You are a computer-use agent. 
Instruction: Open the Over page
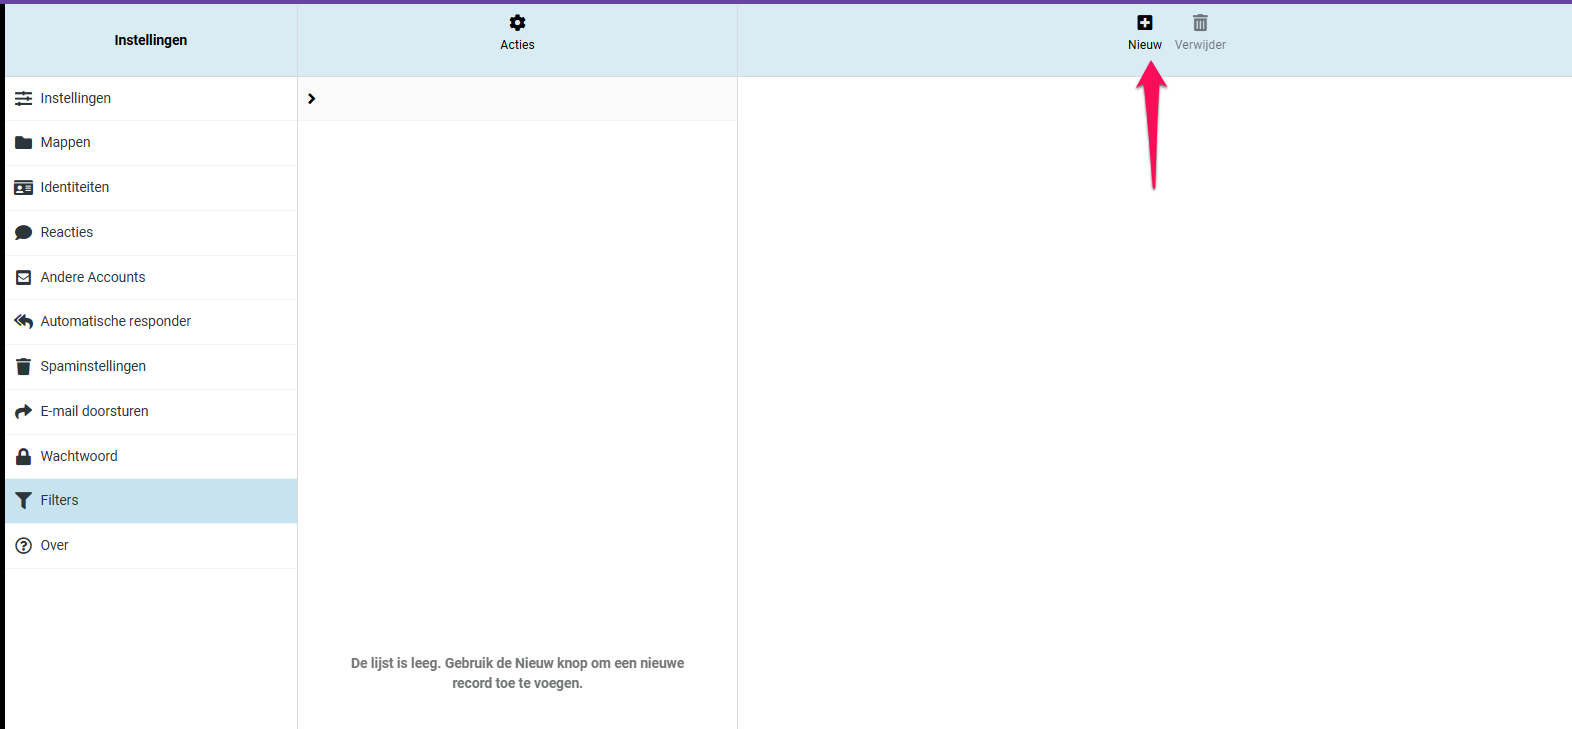(x=151, y=546)
